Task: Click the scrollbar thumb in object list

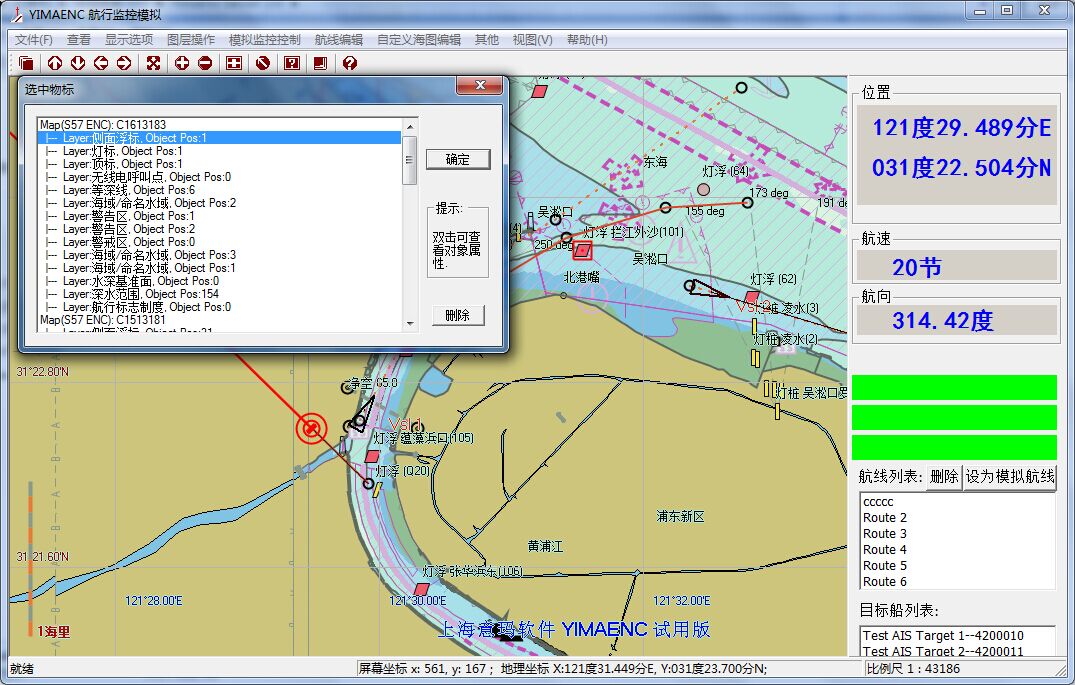Action: tap(410, 160)
